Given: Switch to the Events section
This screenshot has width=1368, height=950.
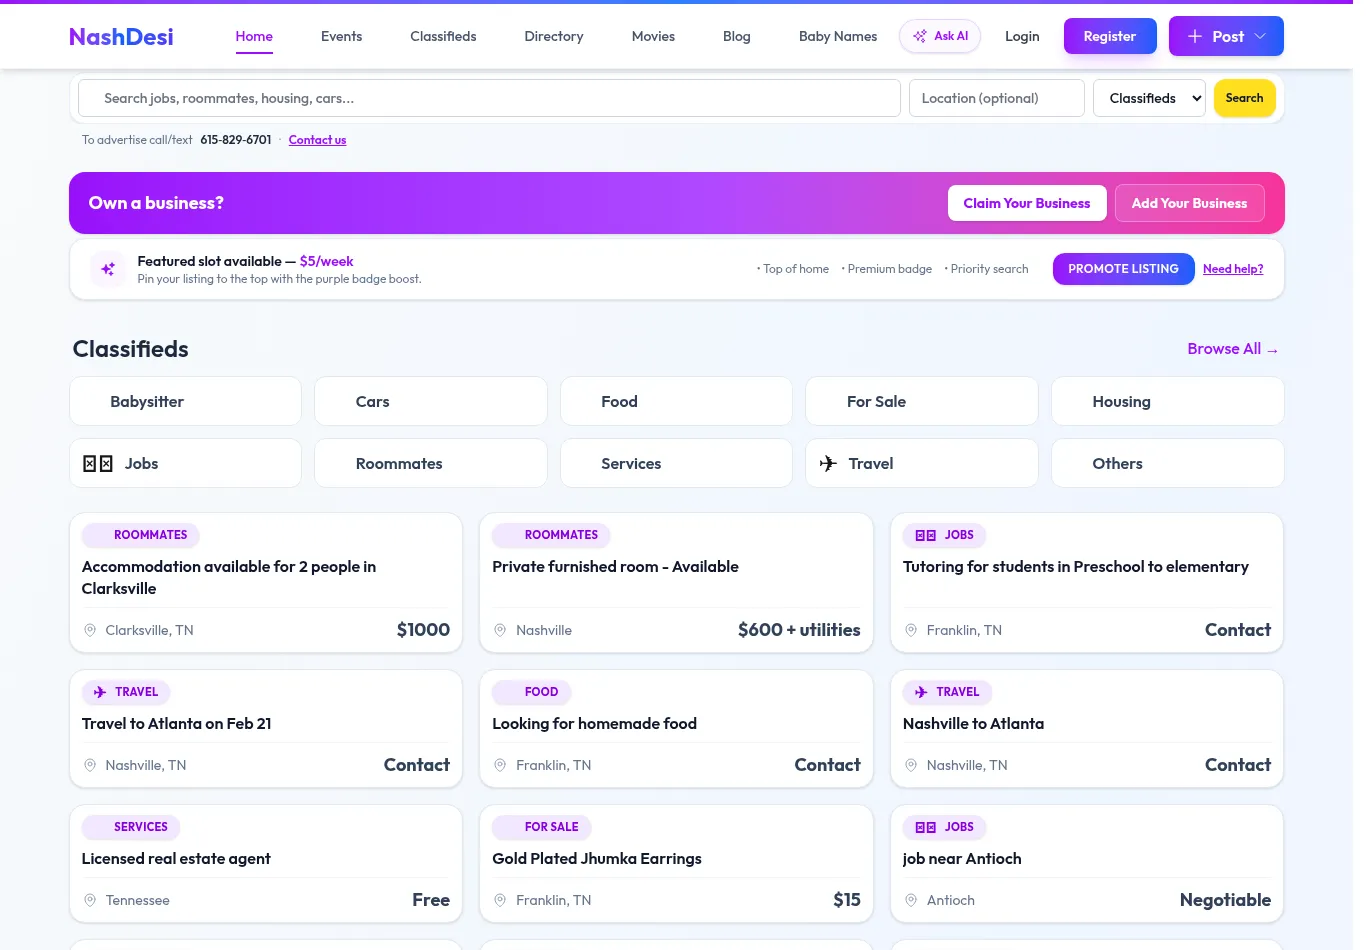Looking at the screenshot, I should 341,36.
